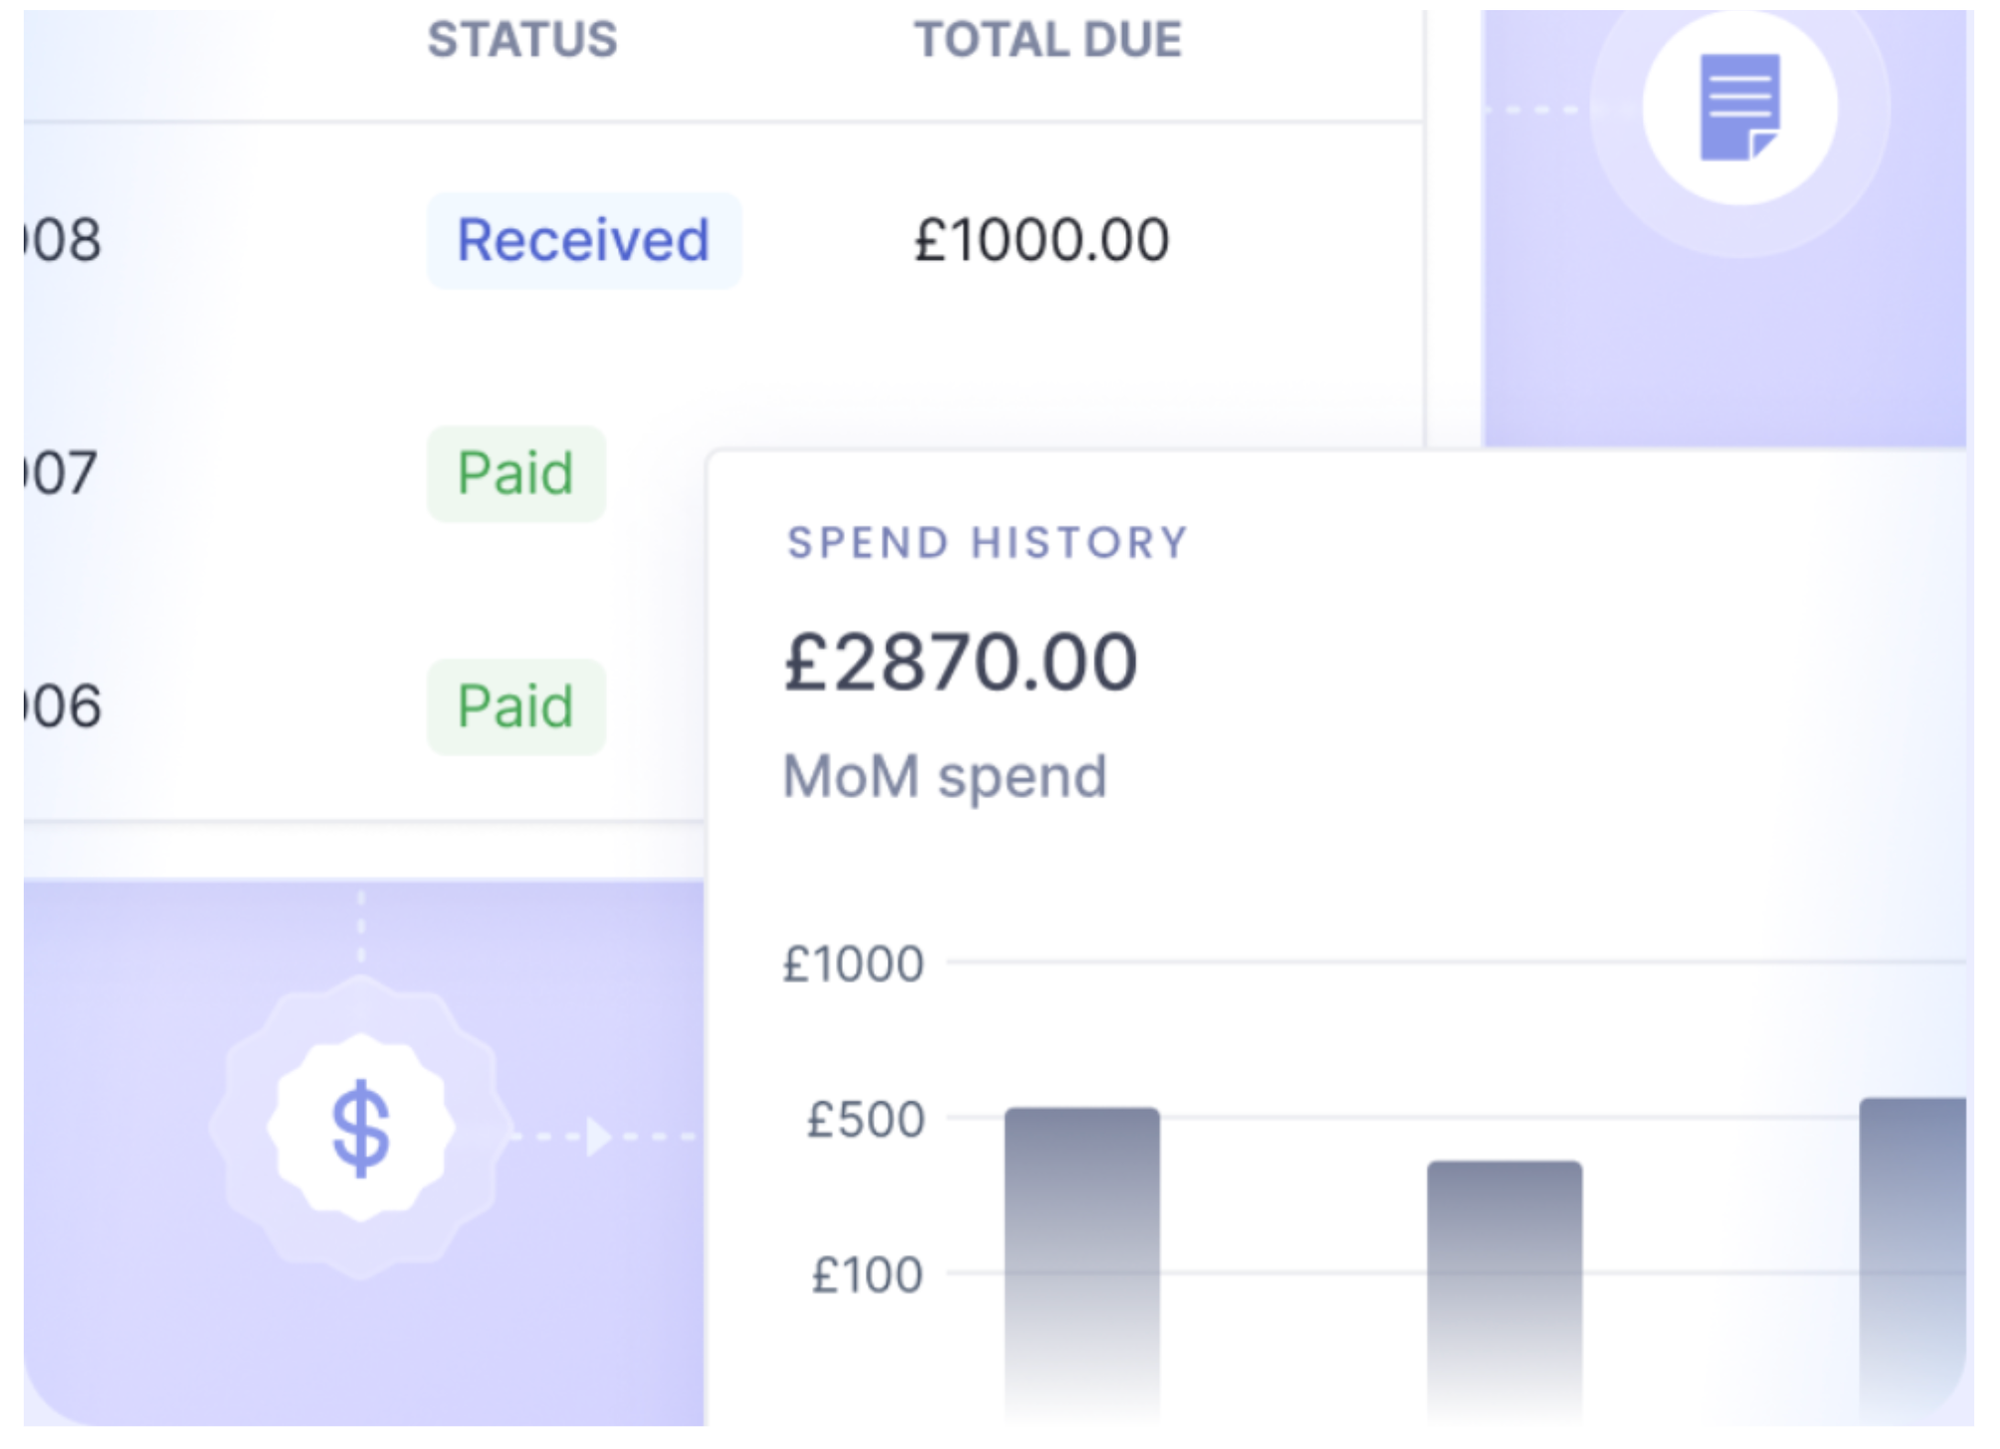Open the invoice row ending in 08
This screenshot has height=1449, width=2000.
pyautogui.click(x=64, y=241)
